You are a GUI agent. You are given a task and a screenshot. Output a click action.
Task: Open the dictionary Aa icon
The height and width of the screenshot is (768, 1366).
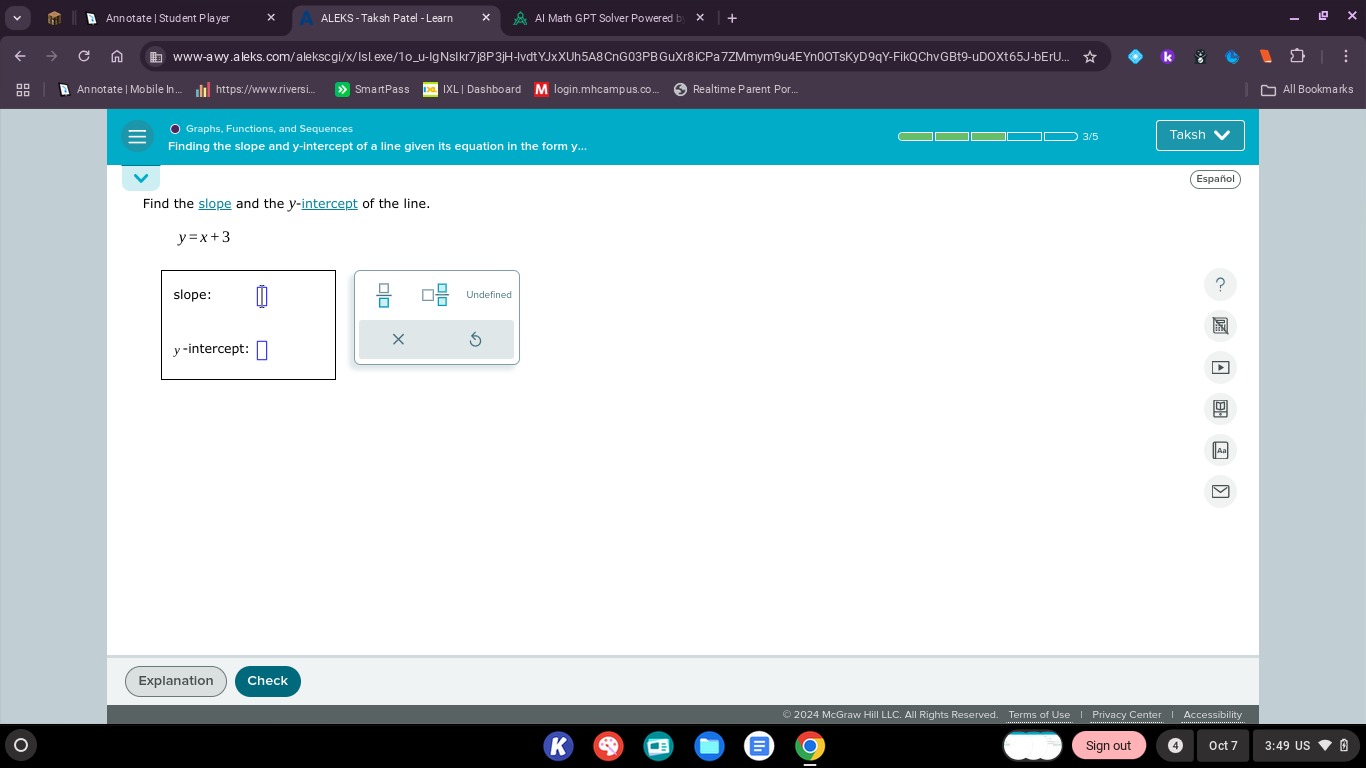(1220, 450)
